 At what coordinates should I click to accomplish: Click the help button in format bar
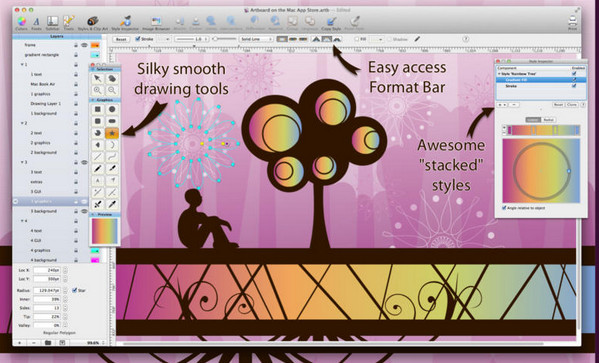click(465, 39)
